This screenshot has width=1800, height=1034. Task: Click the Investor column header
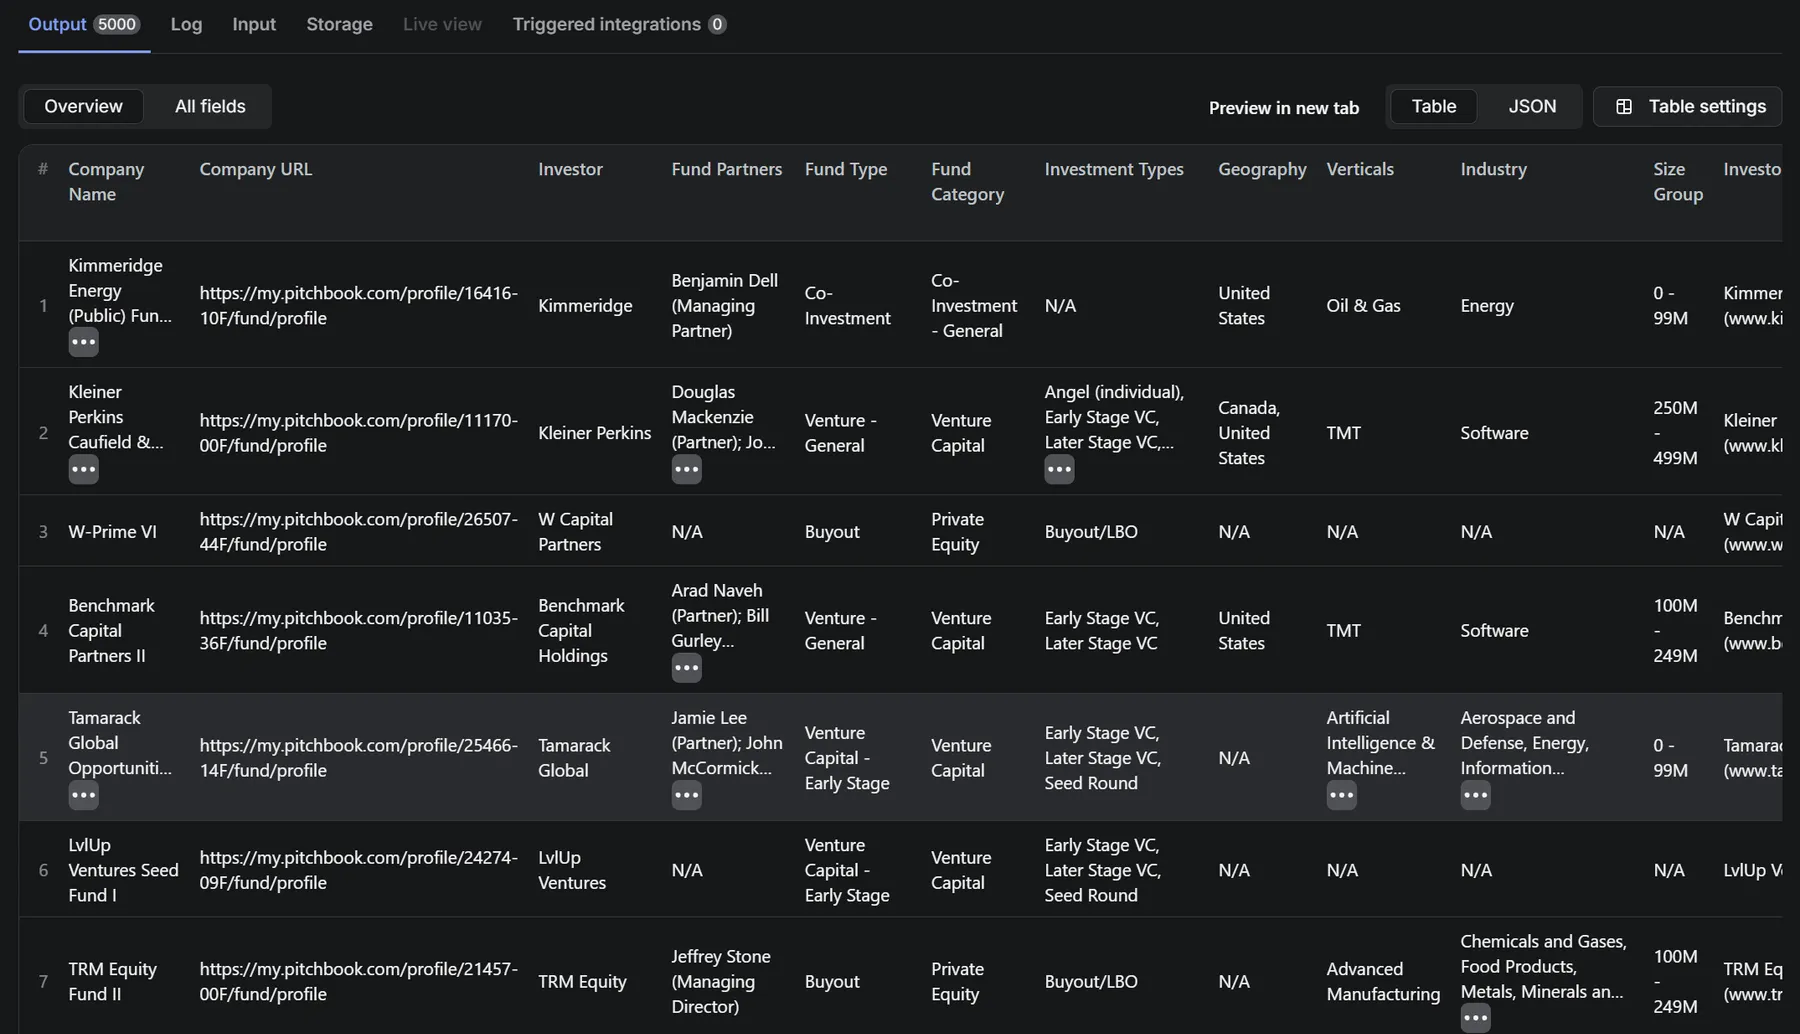570,169
